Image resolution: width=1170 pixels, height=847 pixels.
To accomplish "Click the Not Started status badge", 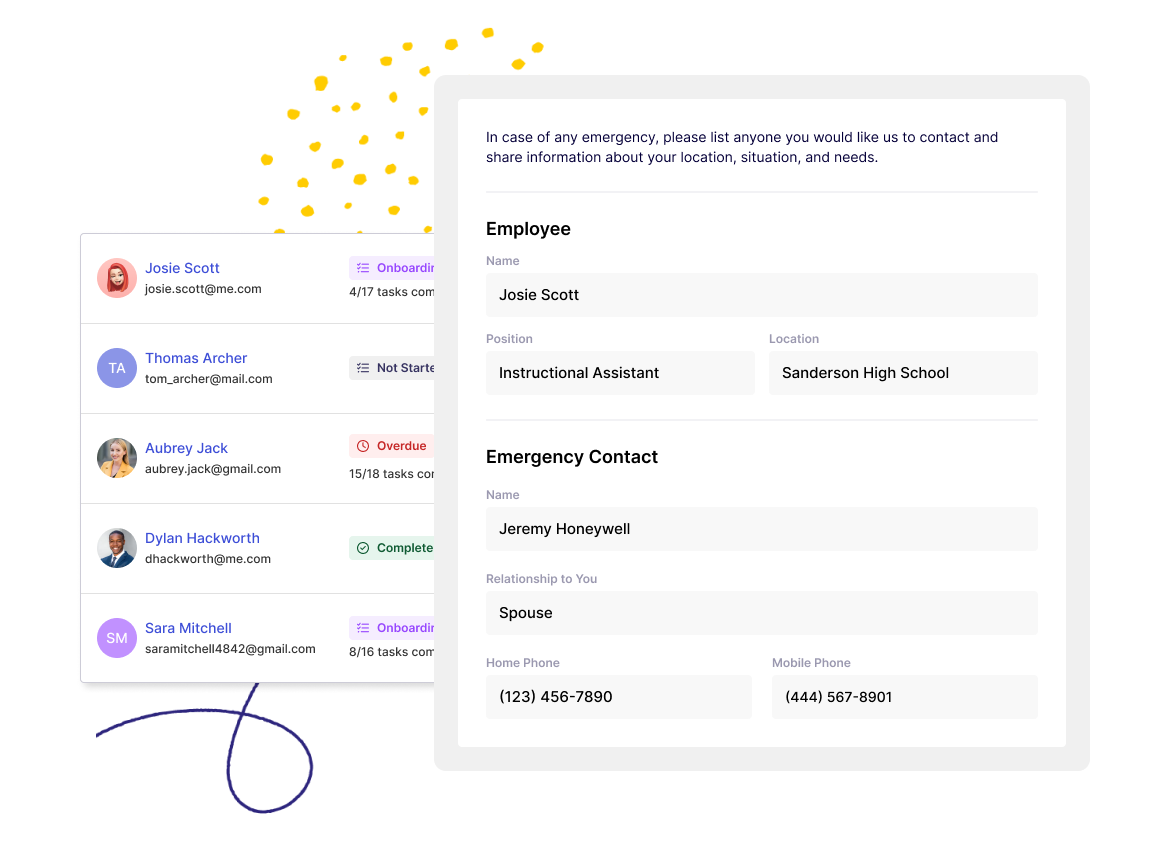I will click(x=392, y=368).
